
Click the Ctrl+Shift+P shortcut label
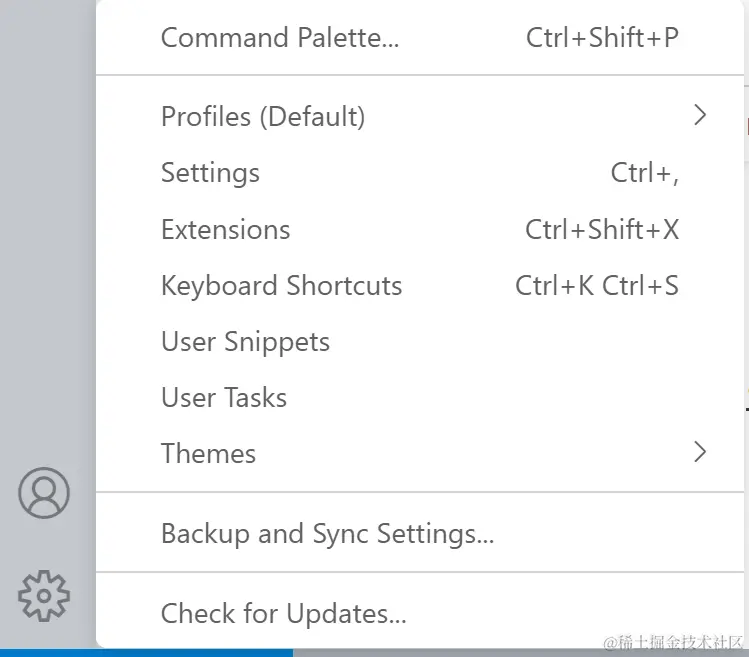point(602,38)
